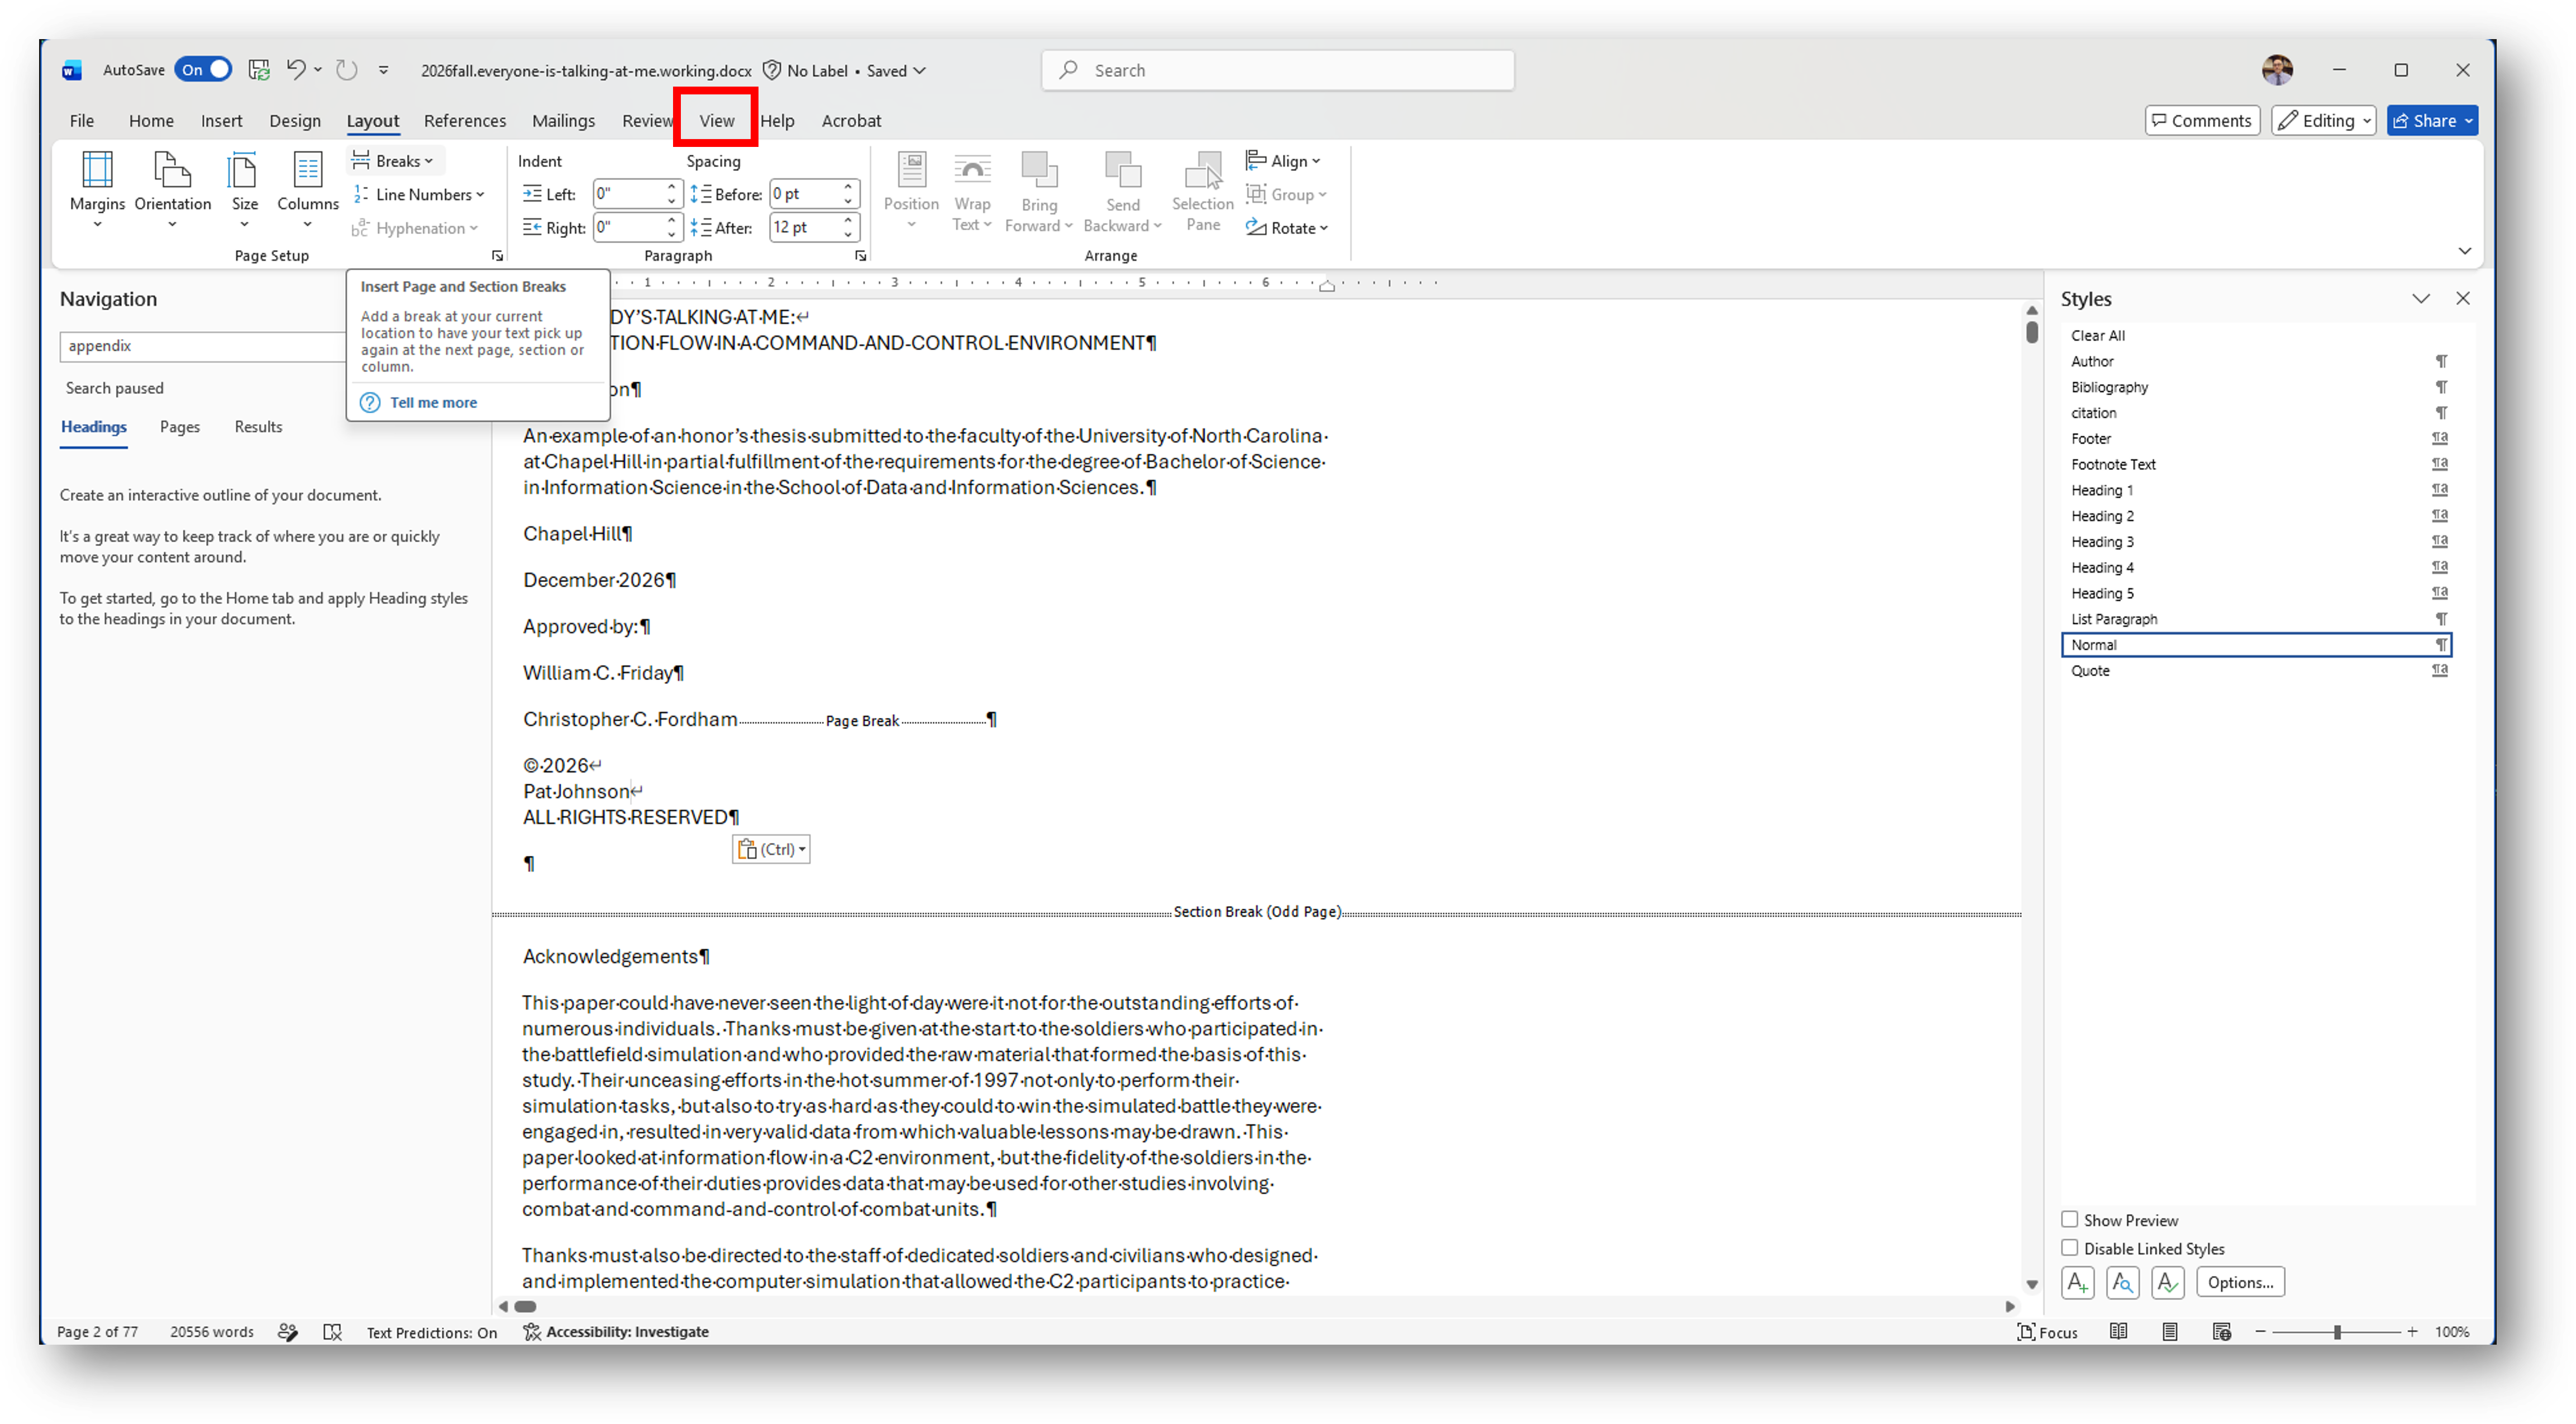Click the Indent Left value field
Image resolution: width=2576 pixels, height=1424 pixels.
point(628,194)
